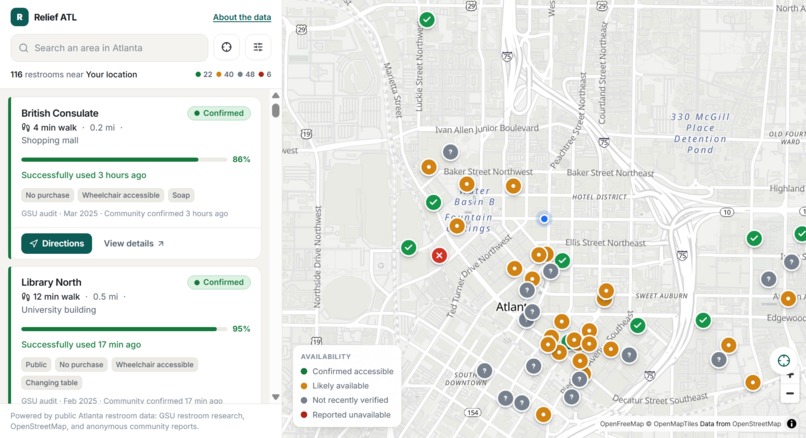The height and width of the screenshot is (438, 806).
Task: Click the Confirmed accessible legend entry
Action: [347, 371]
